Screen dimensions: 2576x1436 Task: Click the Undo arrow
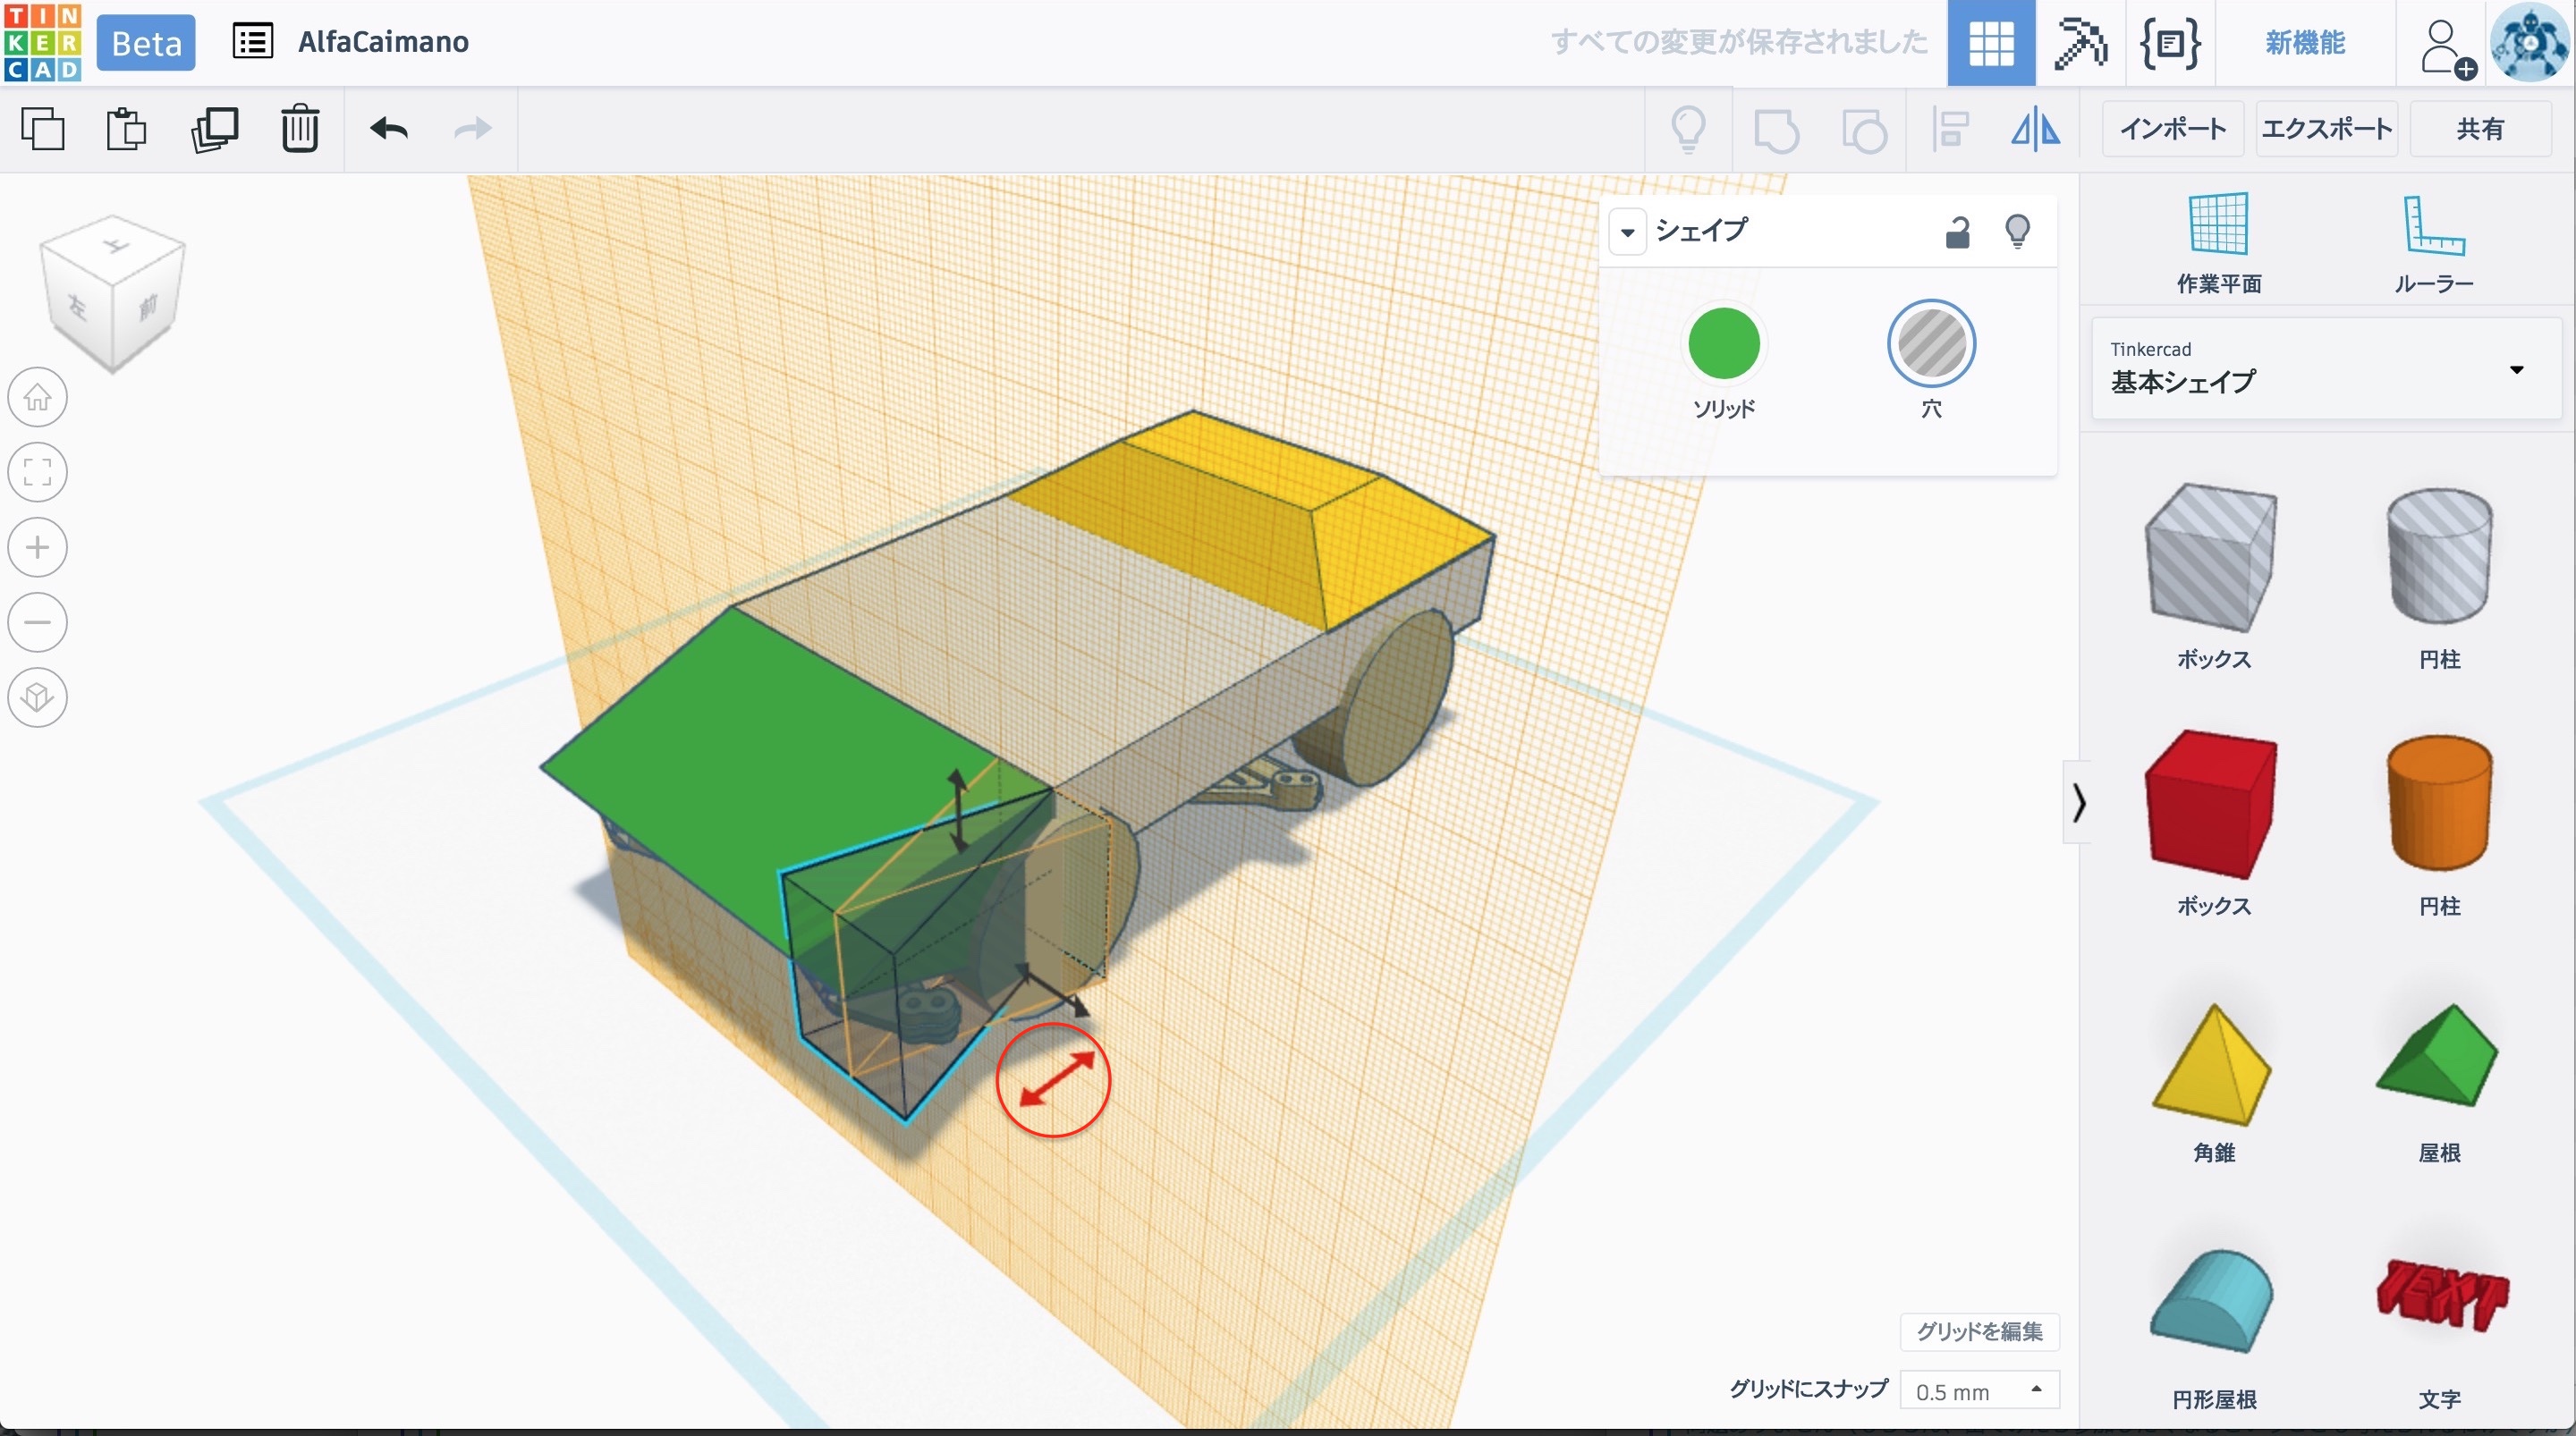[x=389, y=129]
